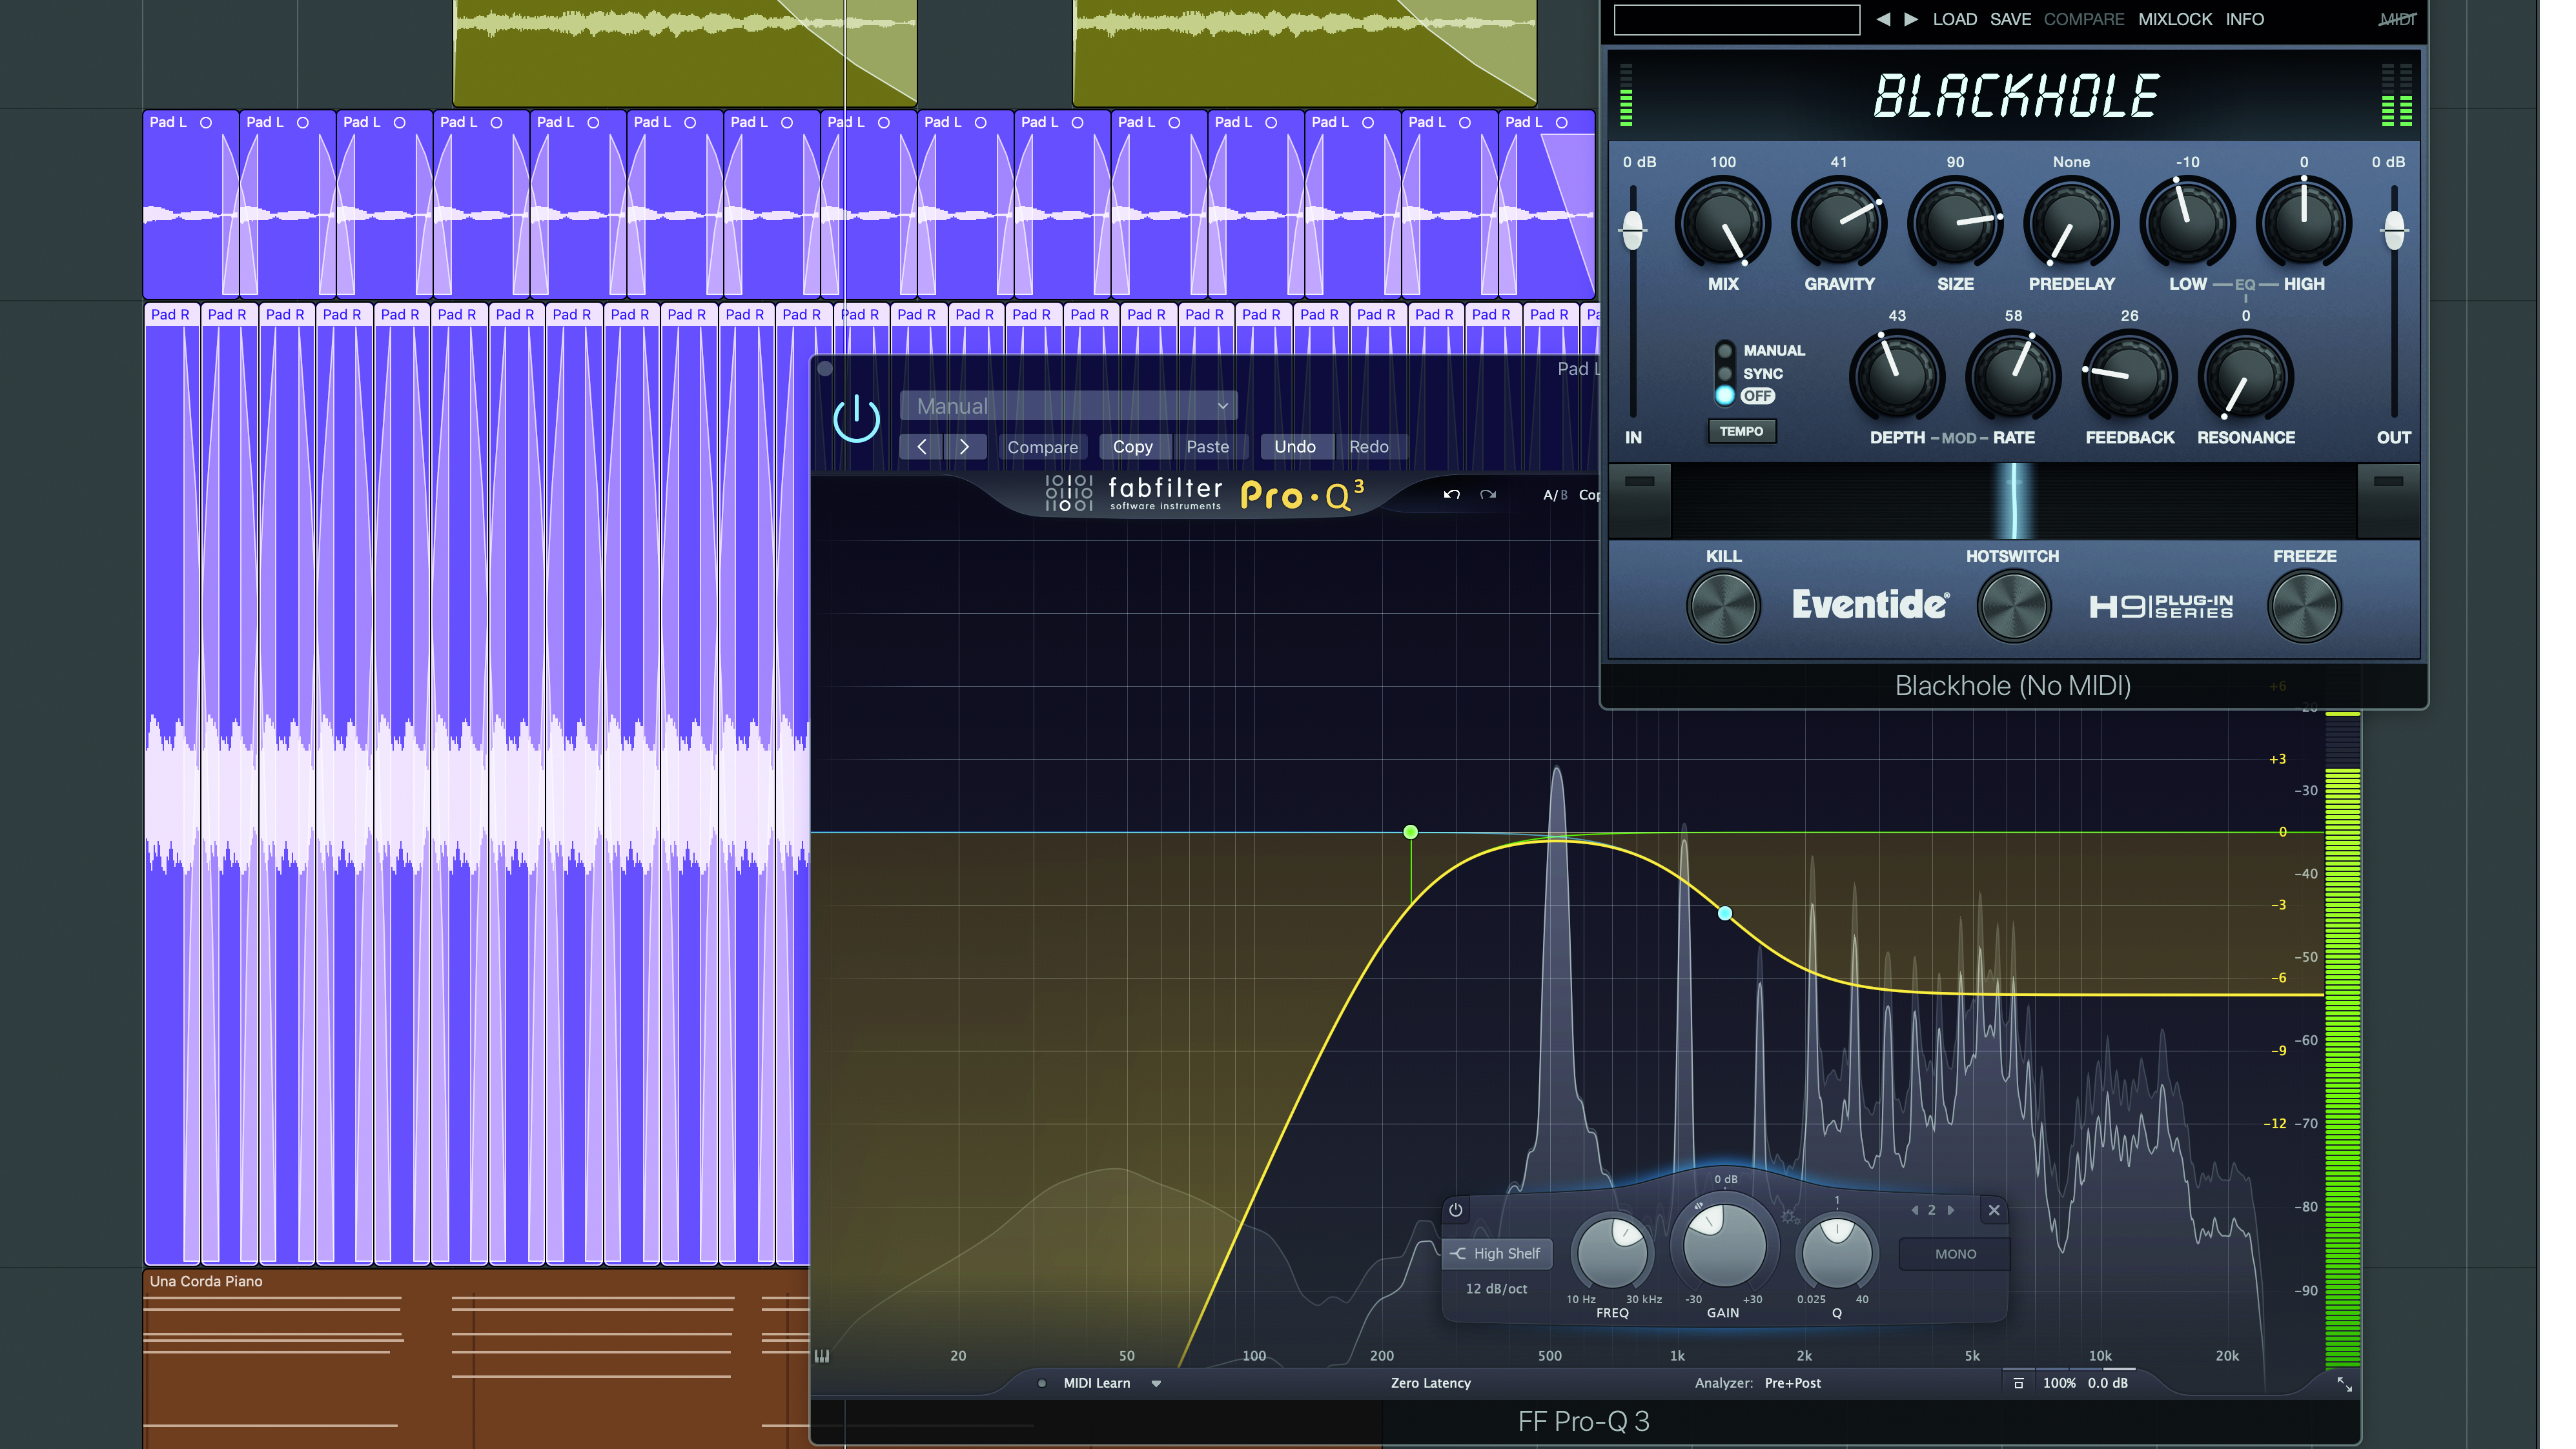
Task: Click the Compare button in Pro-Q 3 header
Action: point(1042,447)
